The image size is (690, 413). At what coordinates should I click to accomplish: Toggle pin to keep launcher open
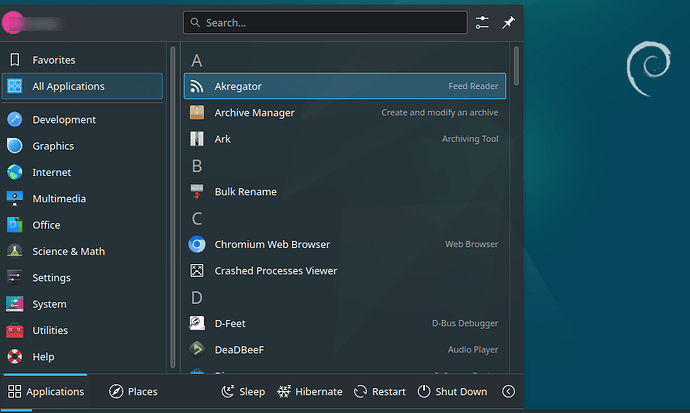click(508, 22)
